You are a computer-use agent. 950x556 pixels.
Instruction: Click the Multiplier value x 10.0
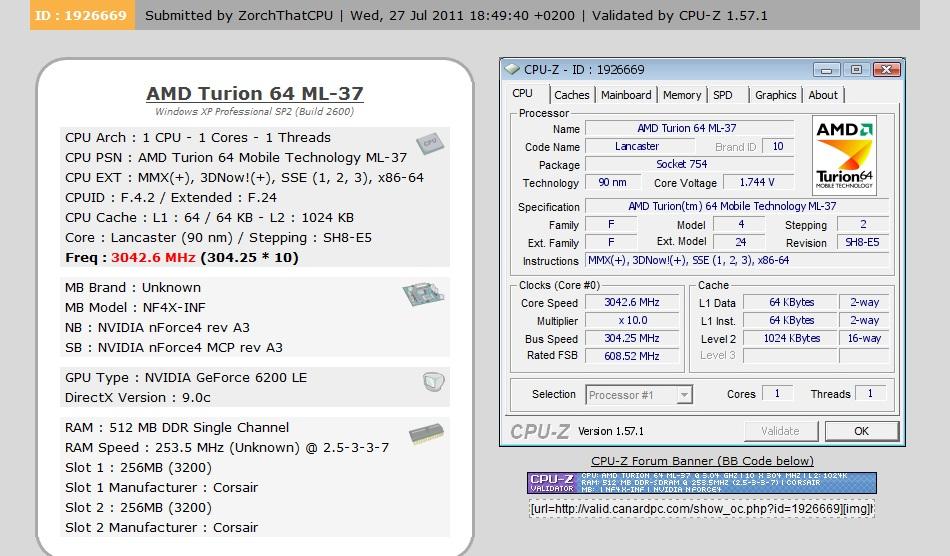click(x=632, y=320)
